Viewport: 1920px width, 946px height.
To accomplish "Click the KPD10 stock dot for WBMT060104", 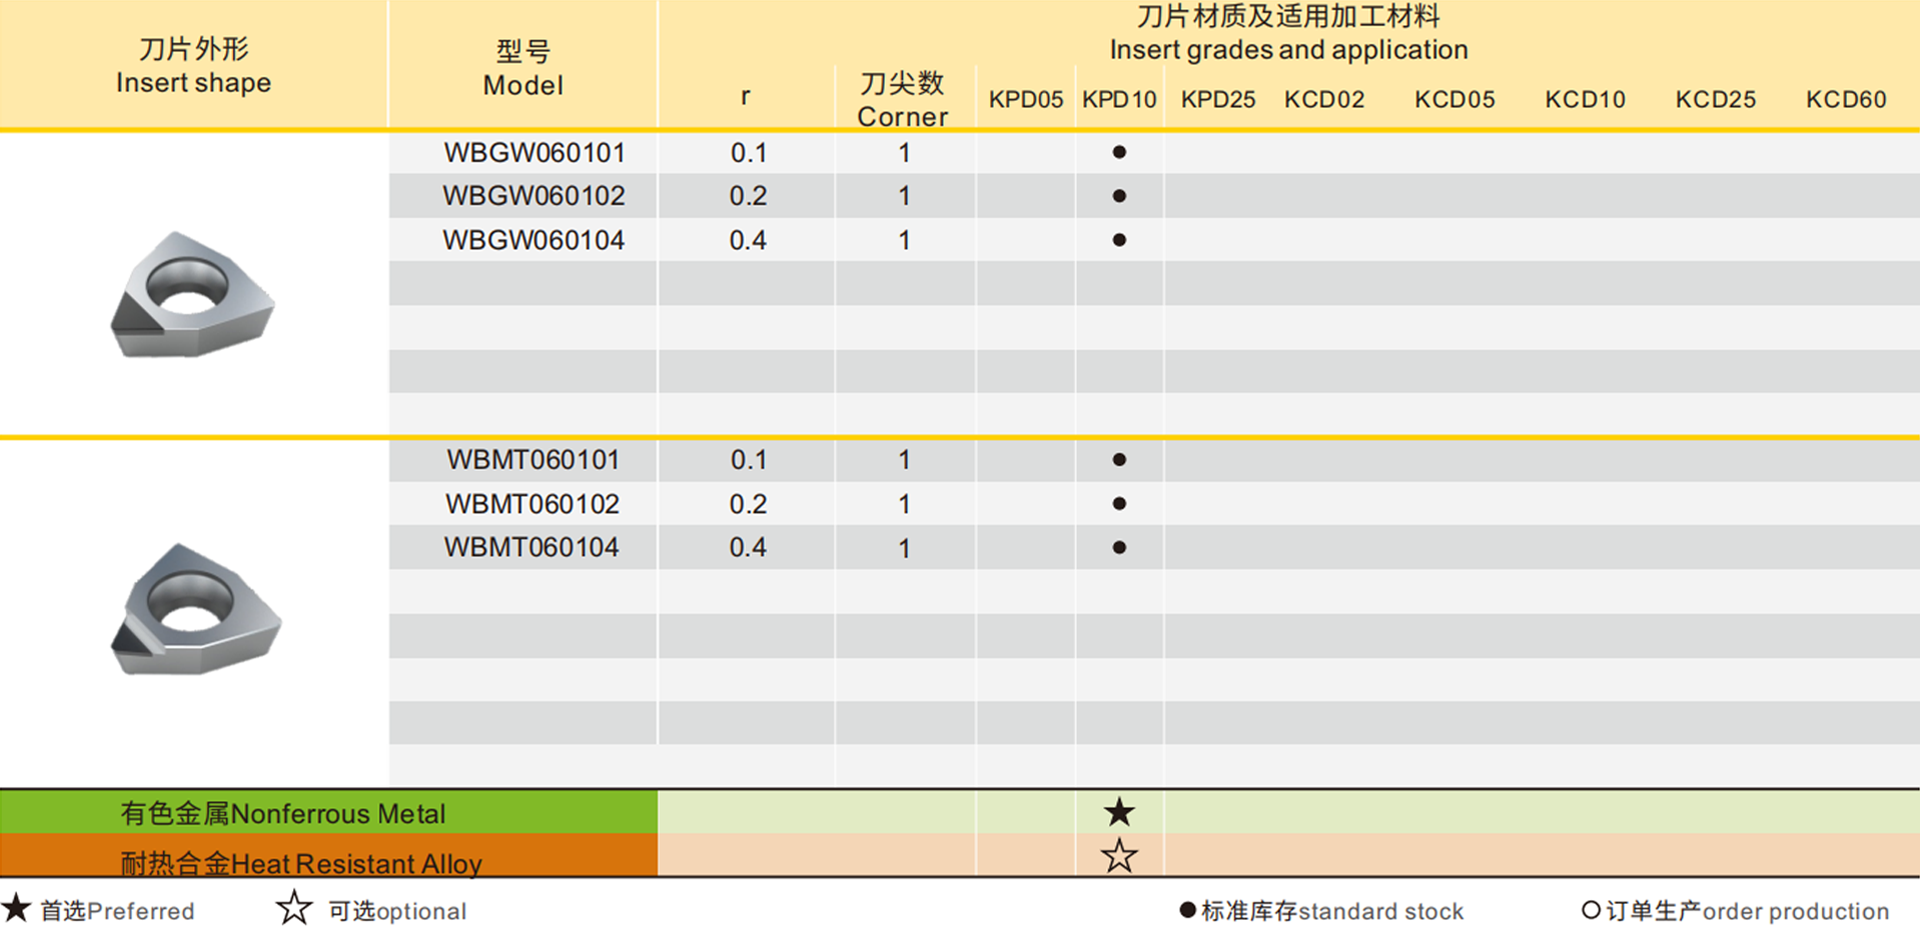I will point(1119,548).
